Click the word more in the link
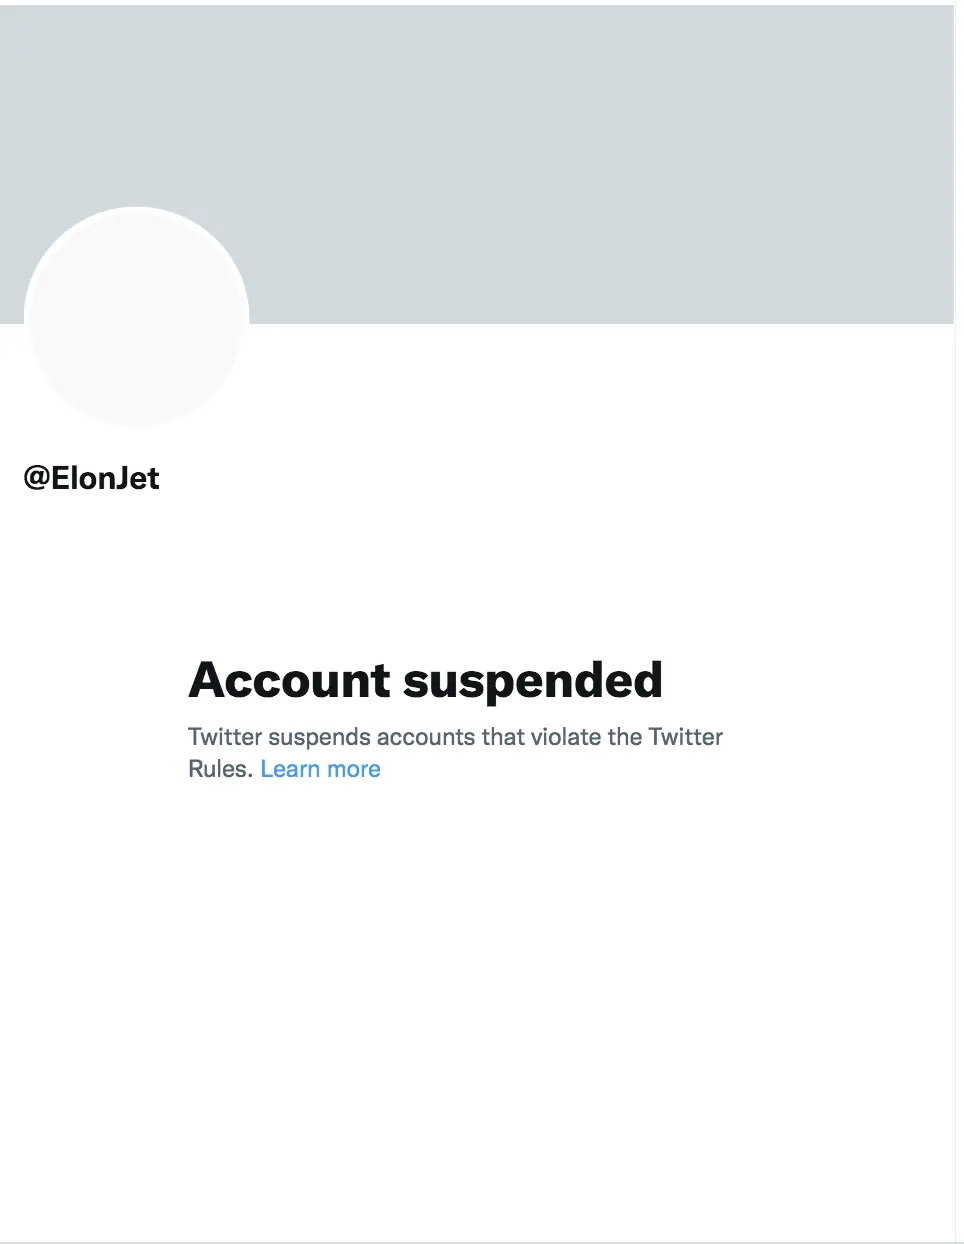This screenshot has width=964, height=1244. (354, 769)
